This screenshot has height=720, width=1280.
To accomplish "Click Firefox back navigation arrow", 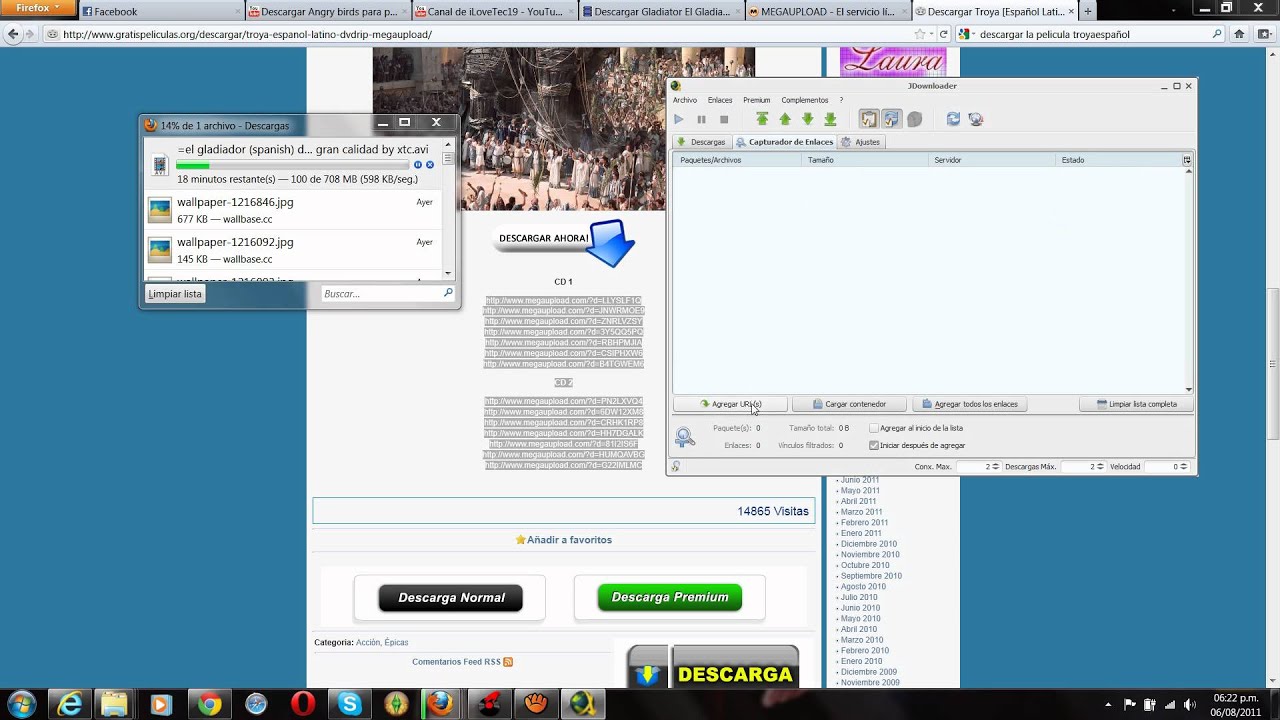I will point(13,34).
